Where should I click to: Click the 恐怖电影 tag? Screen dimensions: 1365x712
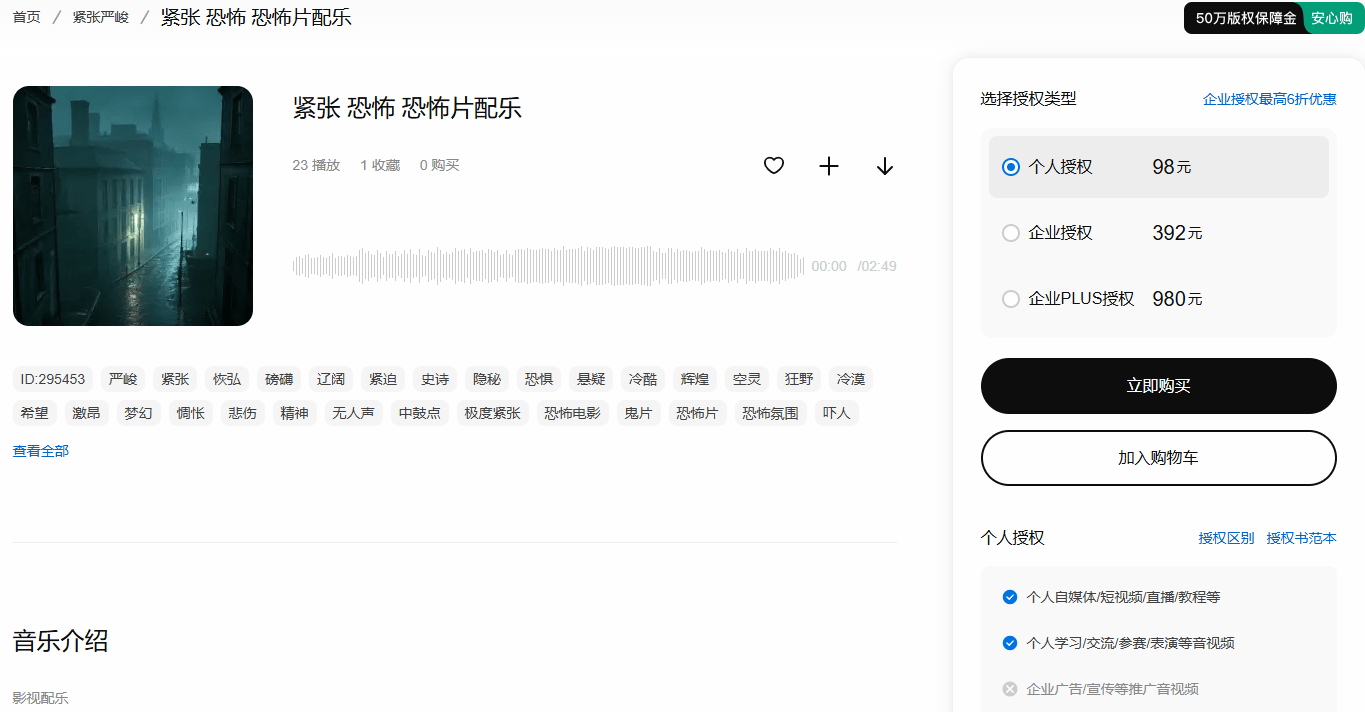pos(573,413)
